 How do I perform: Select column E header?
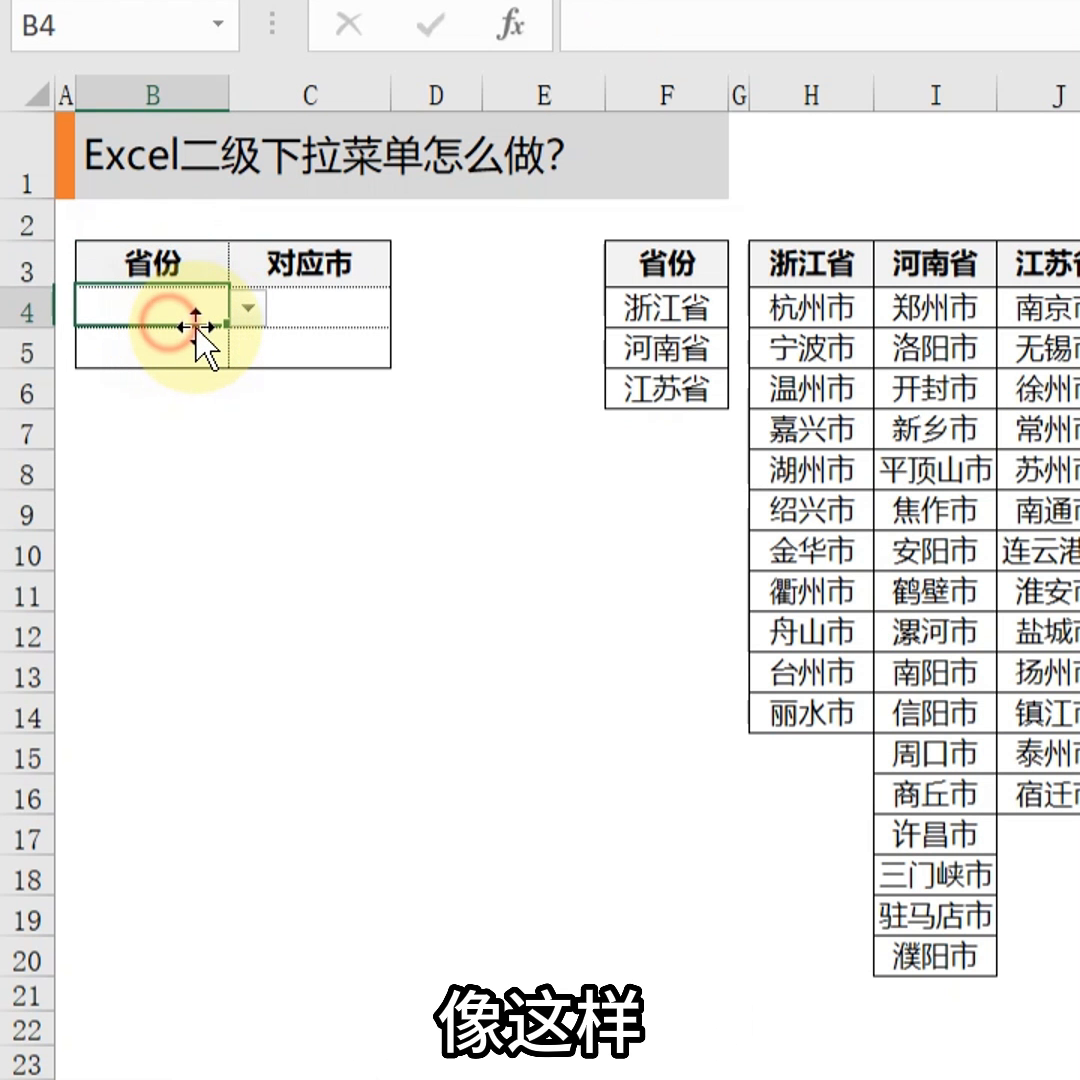click(543, 95)
